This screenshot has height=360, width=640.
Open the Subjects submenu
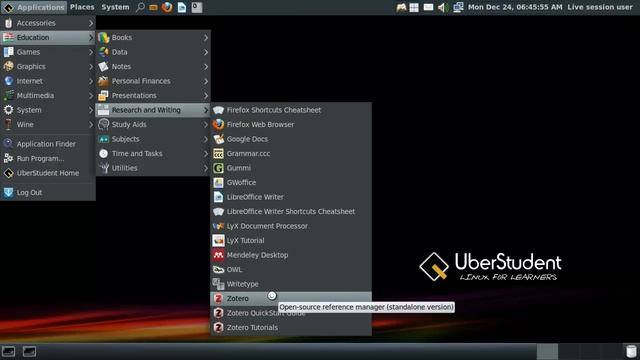click(x=153, y=139)
